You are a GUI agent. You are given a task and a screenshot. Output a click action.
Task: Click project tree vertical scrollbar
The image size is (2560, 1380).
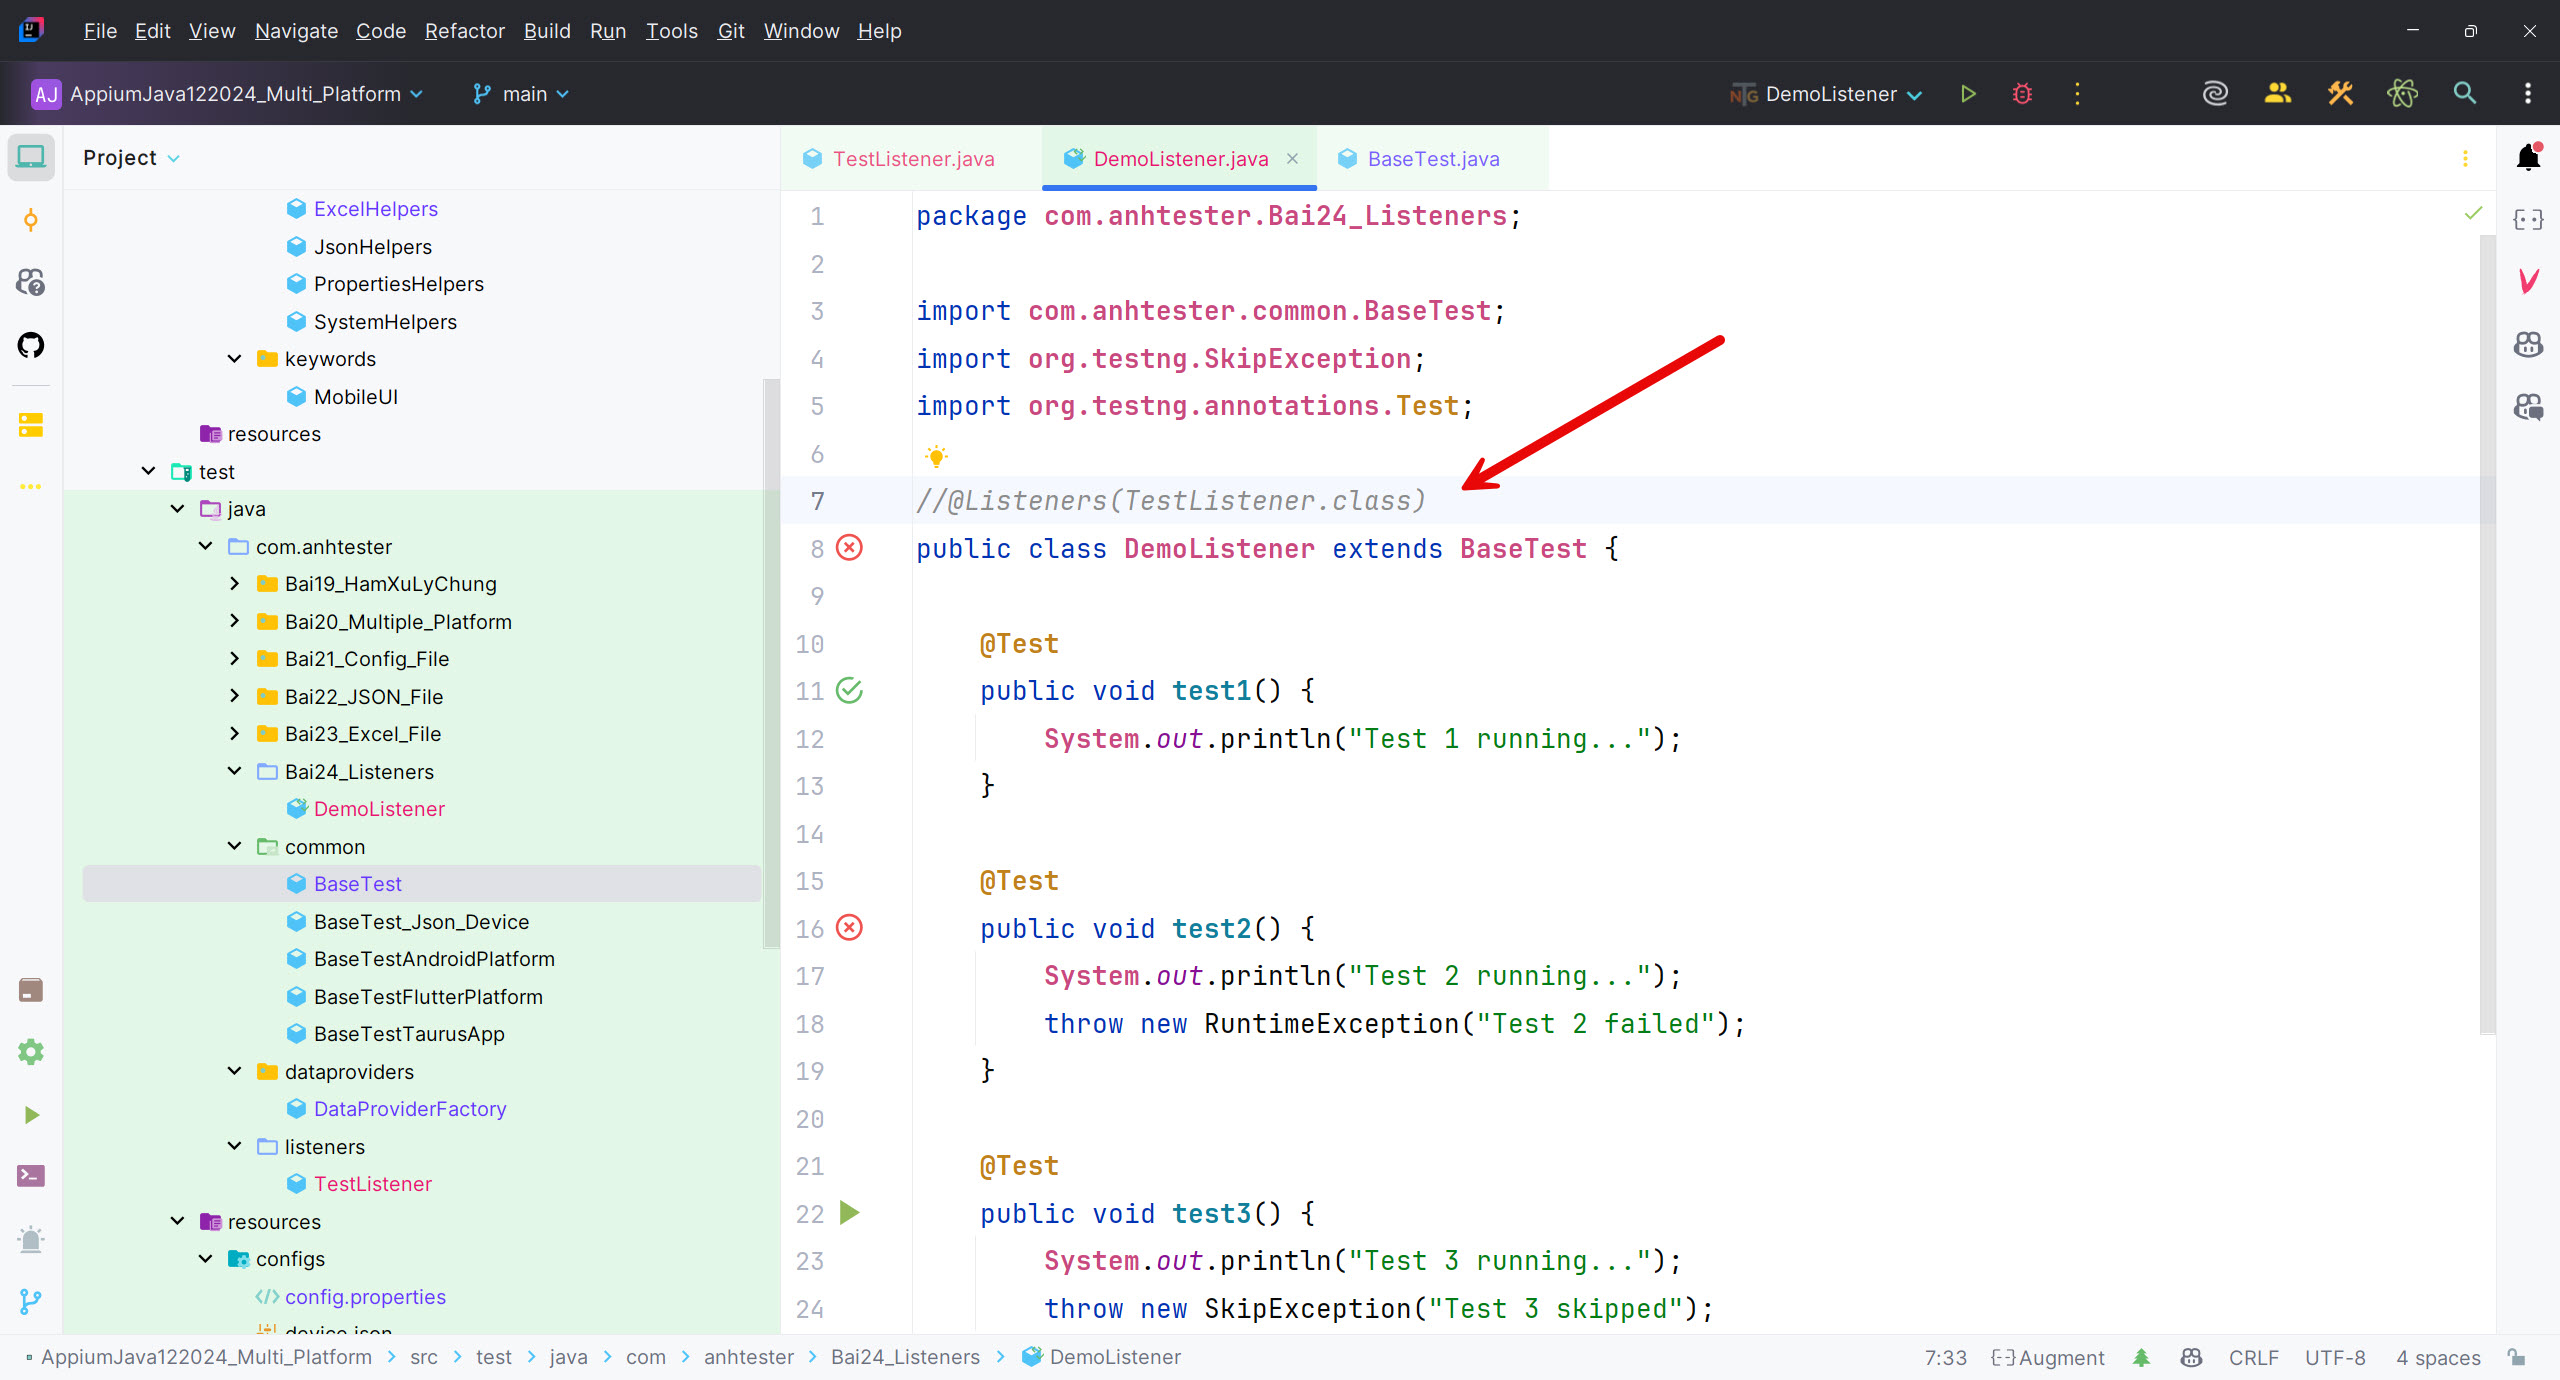coord(770,662)
